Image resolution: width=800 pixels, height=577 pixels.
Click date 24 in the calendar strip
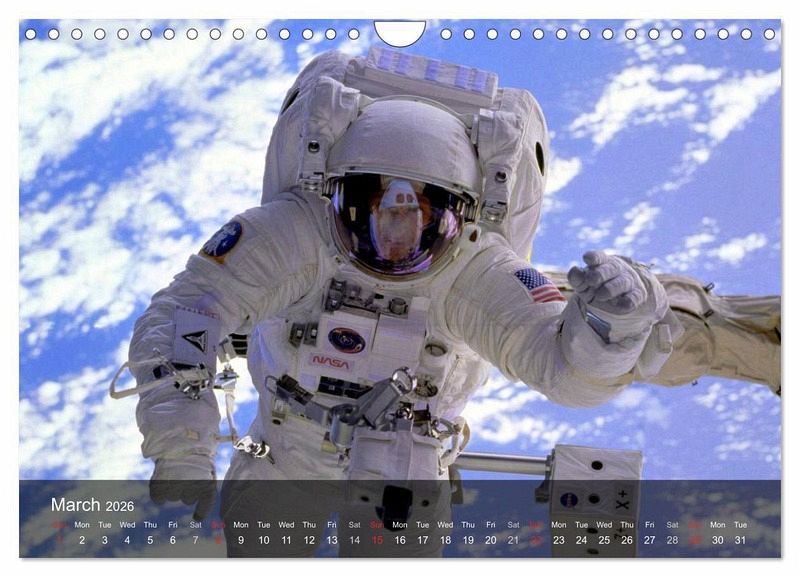[582, 540]
